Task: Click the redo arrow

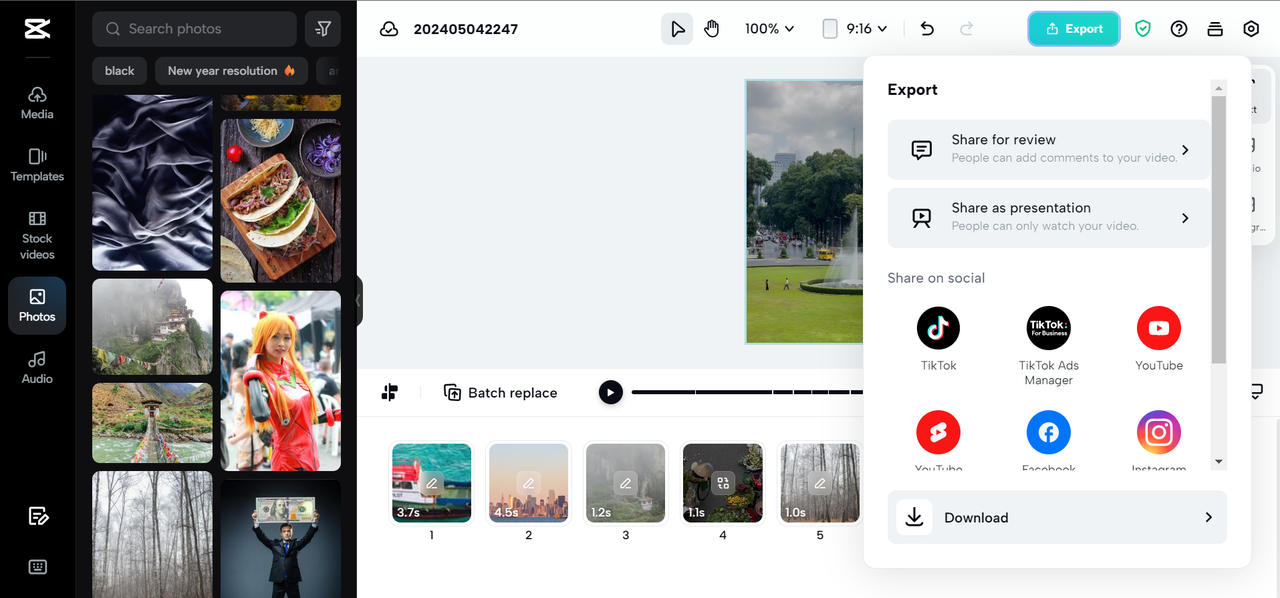Action: (x=966, y=29)
